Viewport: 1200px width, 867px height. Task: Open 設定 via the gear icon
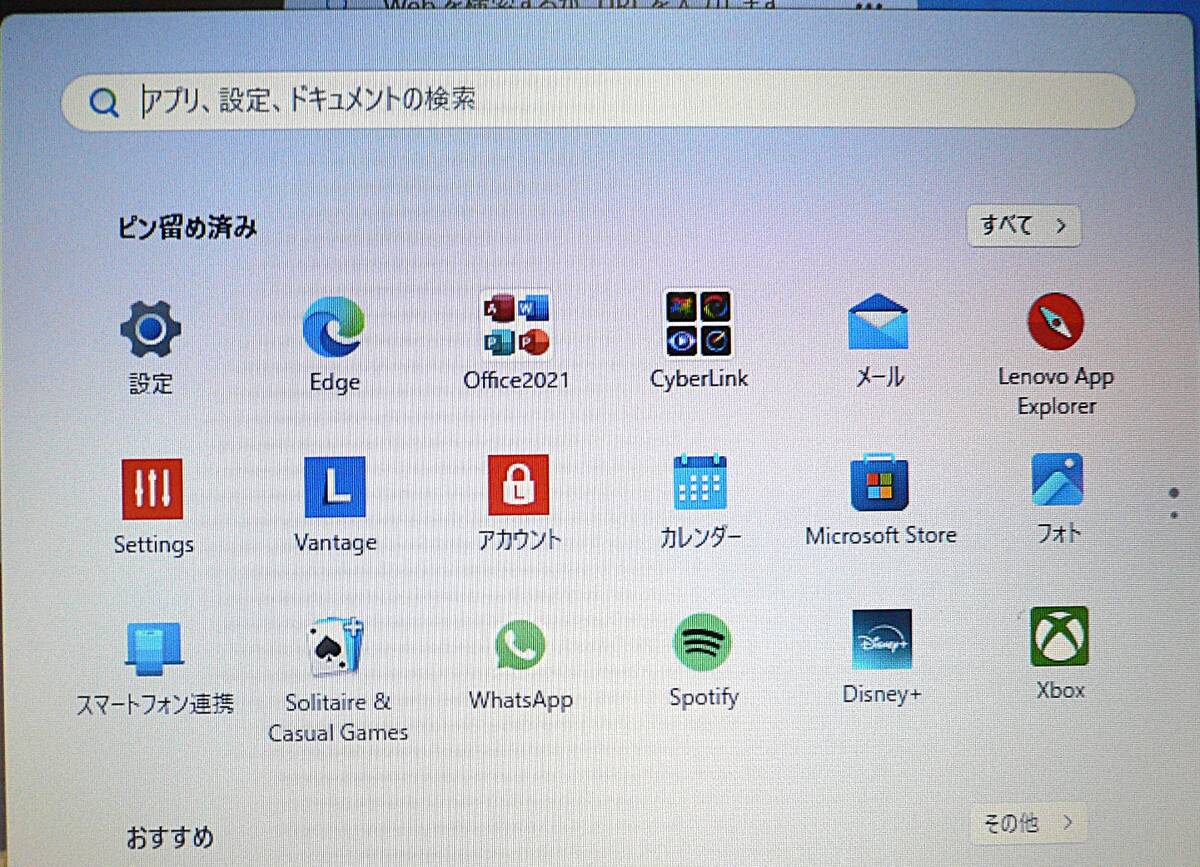[x=151, y=327]
